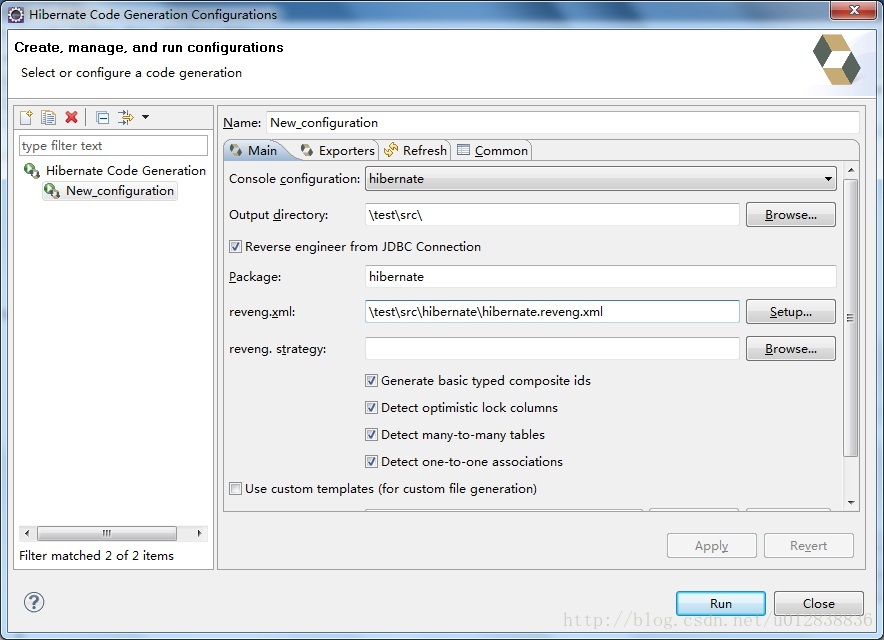
Task: Switch to the Exporters tab
Action: (338, 151)
